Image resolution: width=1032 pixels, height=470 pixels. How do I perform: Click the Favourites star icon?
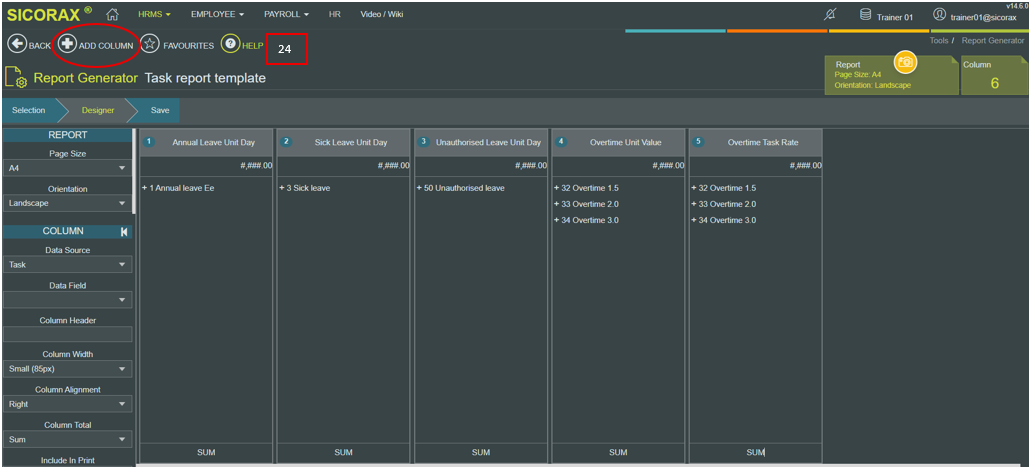[x=150, y=44]
